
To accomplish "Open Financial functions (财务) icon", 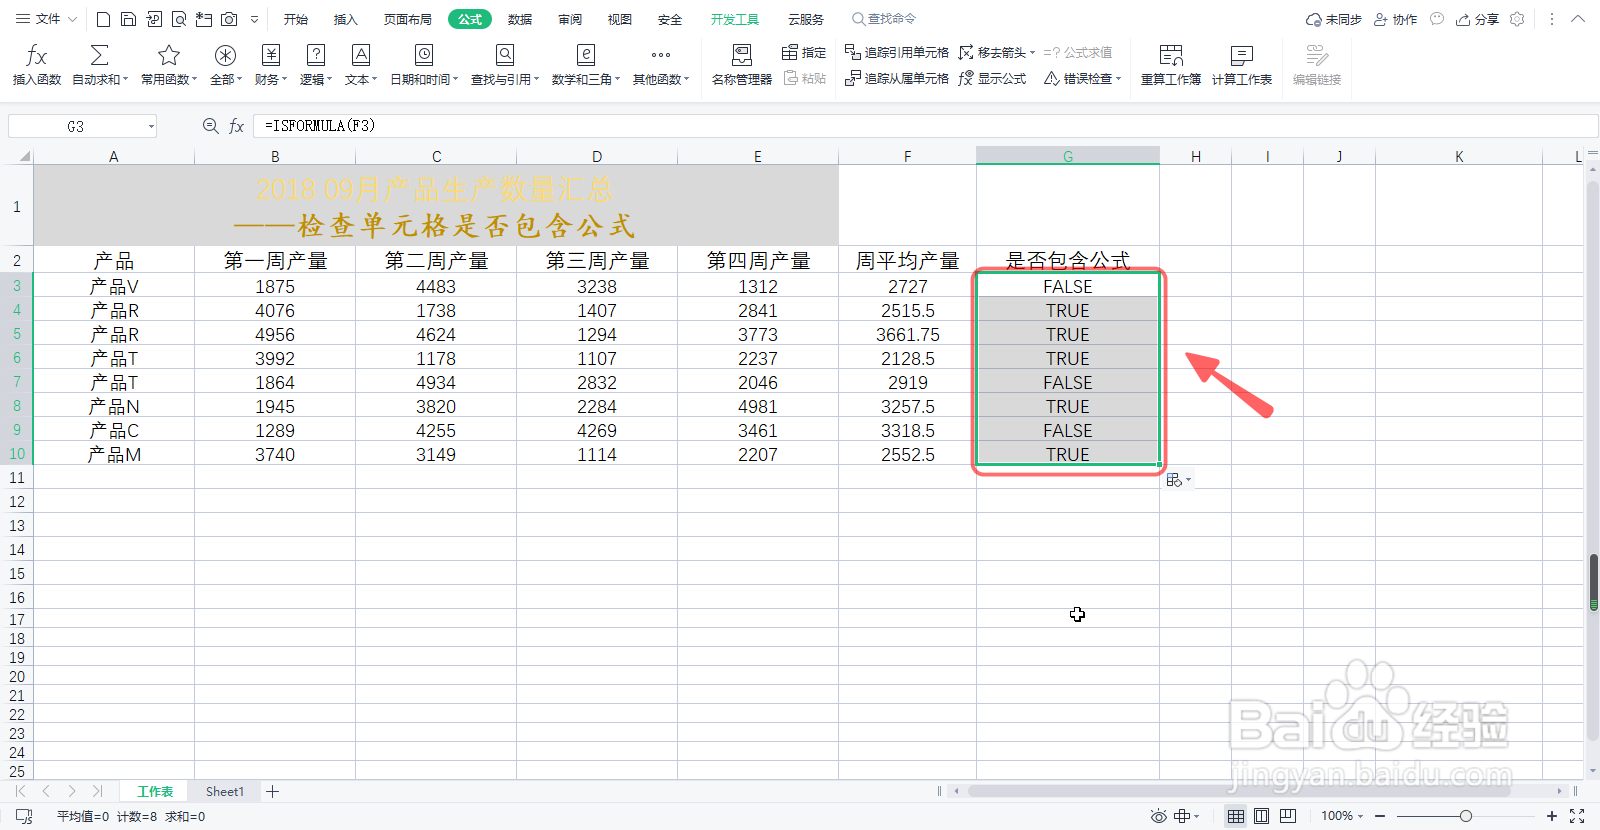I will [270, 55].
